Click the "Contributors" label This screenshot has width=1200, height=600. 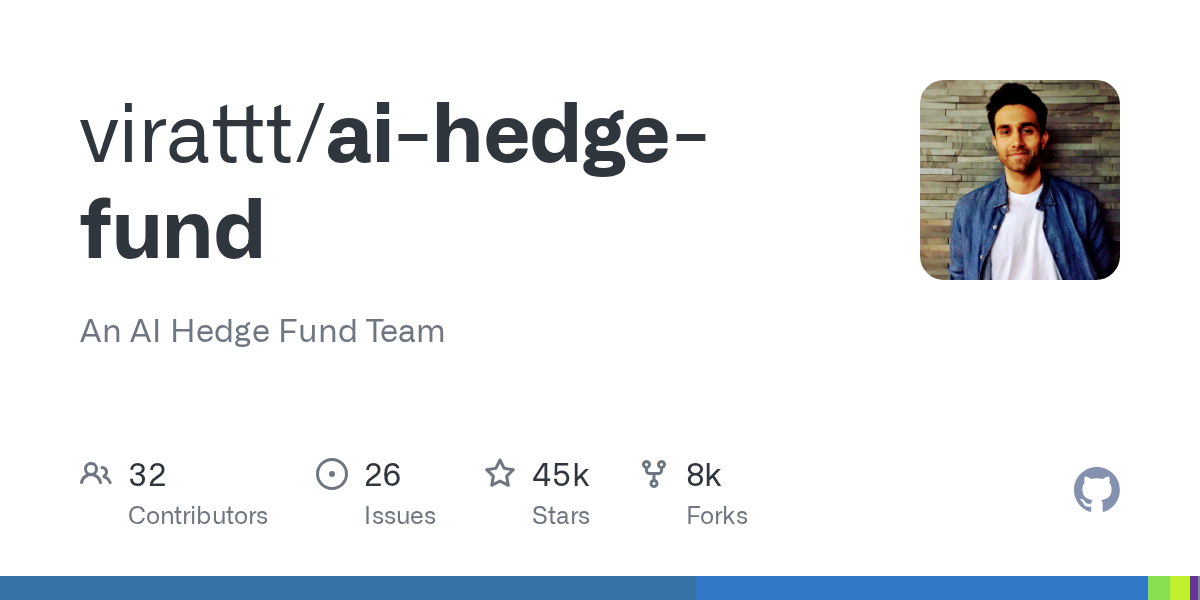[x=198, y=516]
